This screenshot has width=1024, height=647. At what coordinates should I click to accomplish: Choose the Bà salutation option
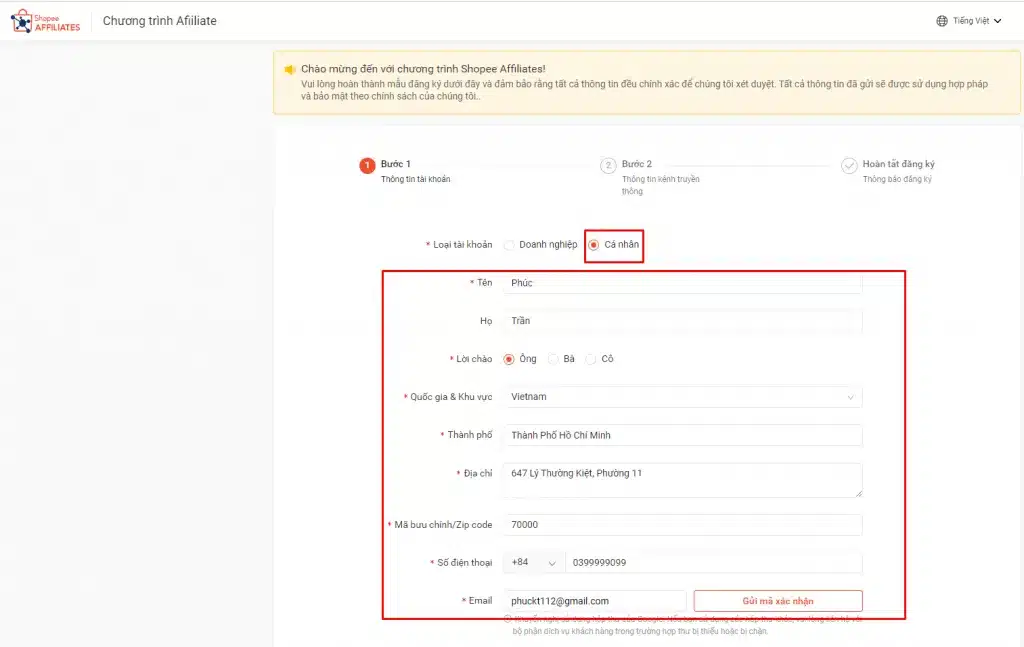pyautogui.click(x=553, y=359)
